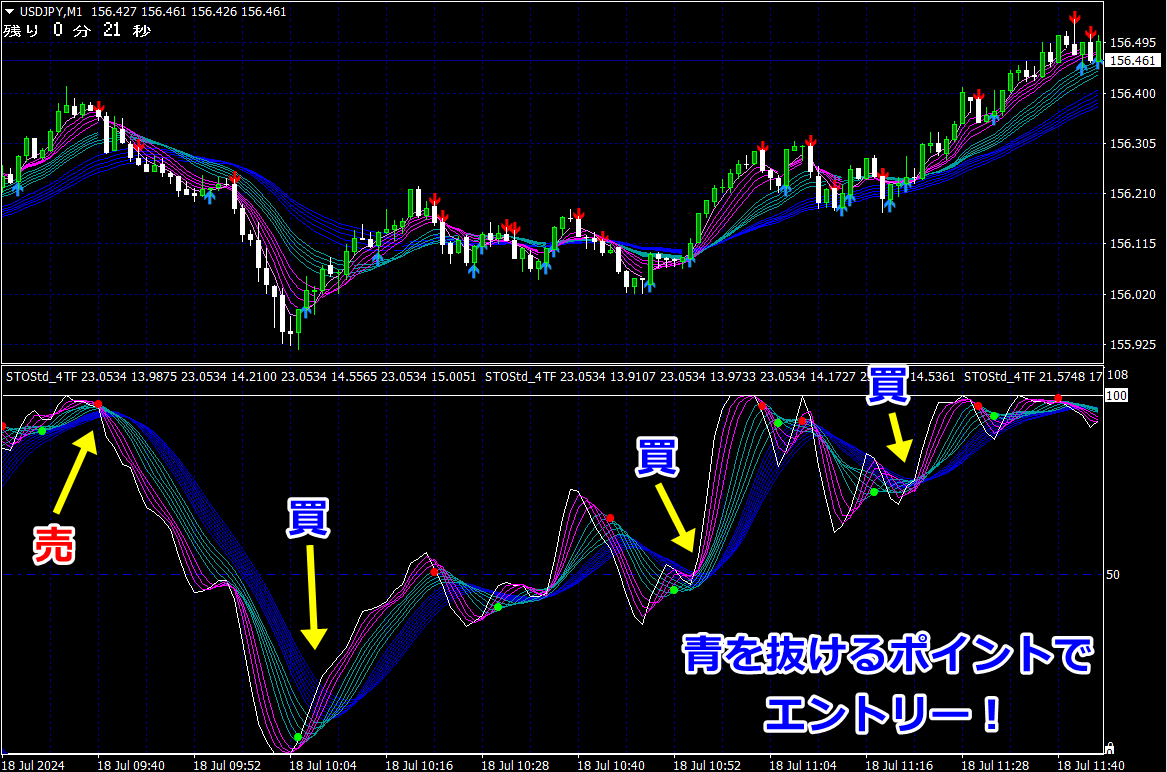The width and height of the screenshot is (1167, 772).
Task: Click the 50 indicator level label
Action: tap(1113, 575)
